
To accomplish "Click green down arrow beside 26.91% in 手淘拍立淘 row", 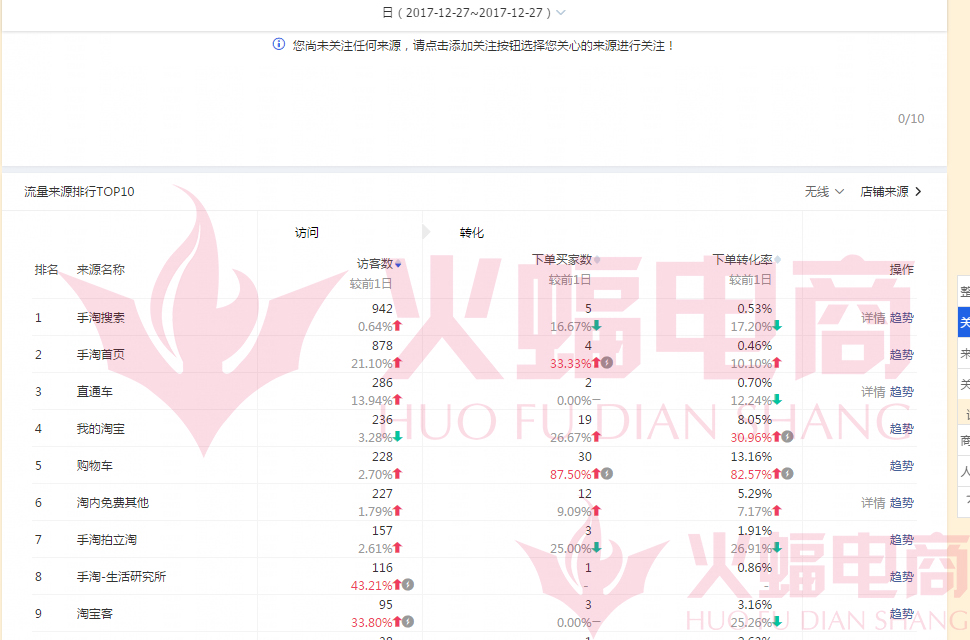I will pos(777,548).
